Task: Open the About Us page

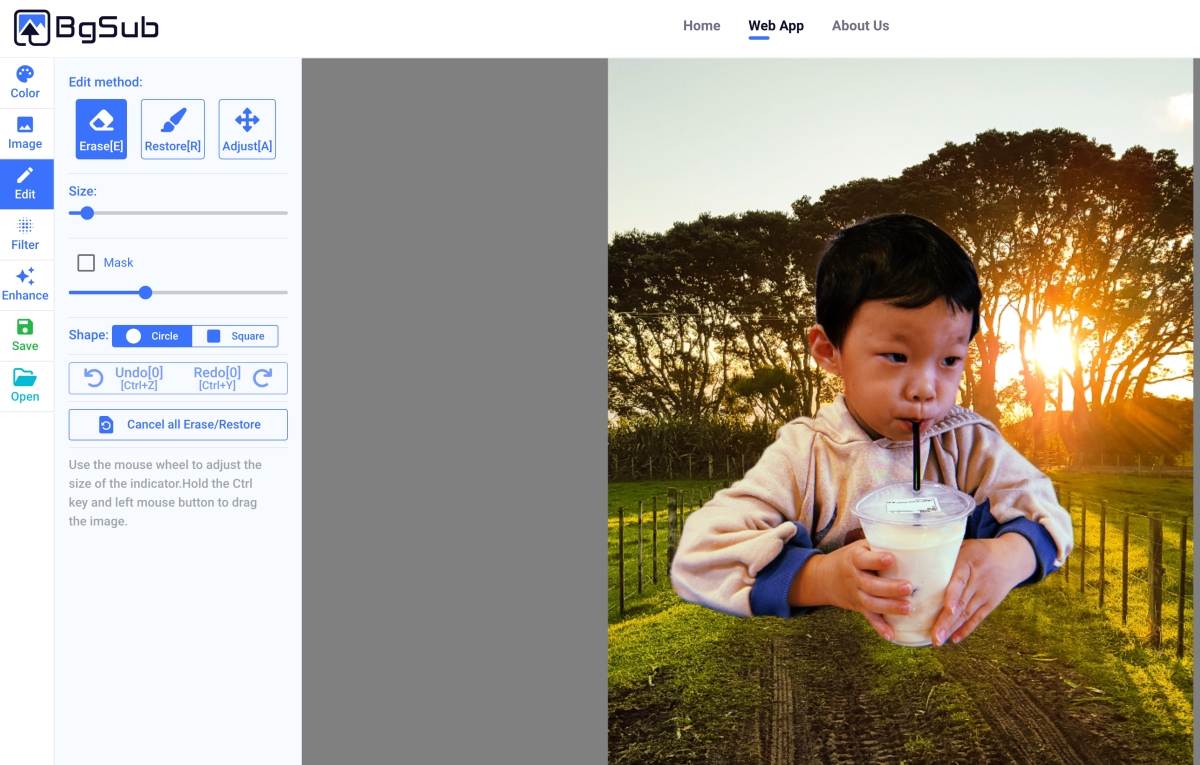Action: pyautogui.click(x=860, y=26)
